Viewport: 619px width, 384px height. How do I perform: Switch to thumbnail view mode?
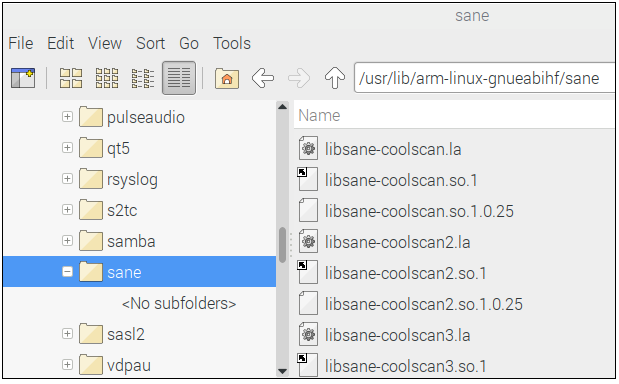(x=107, y=78)
